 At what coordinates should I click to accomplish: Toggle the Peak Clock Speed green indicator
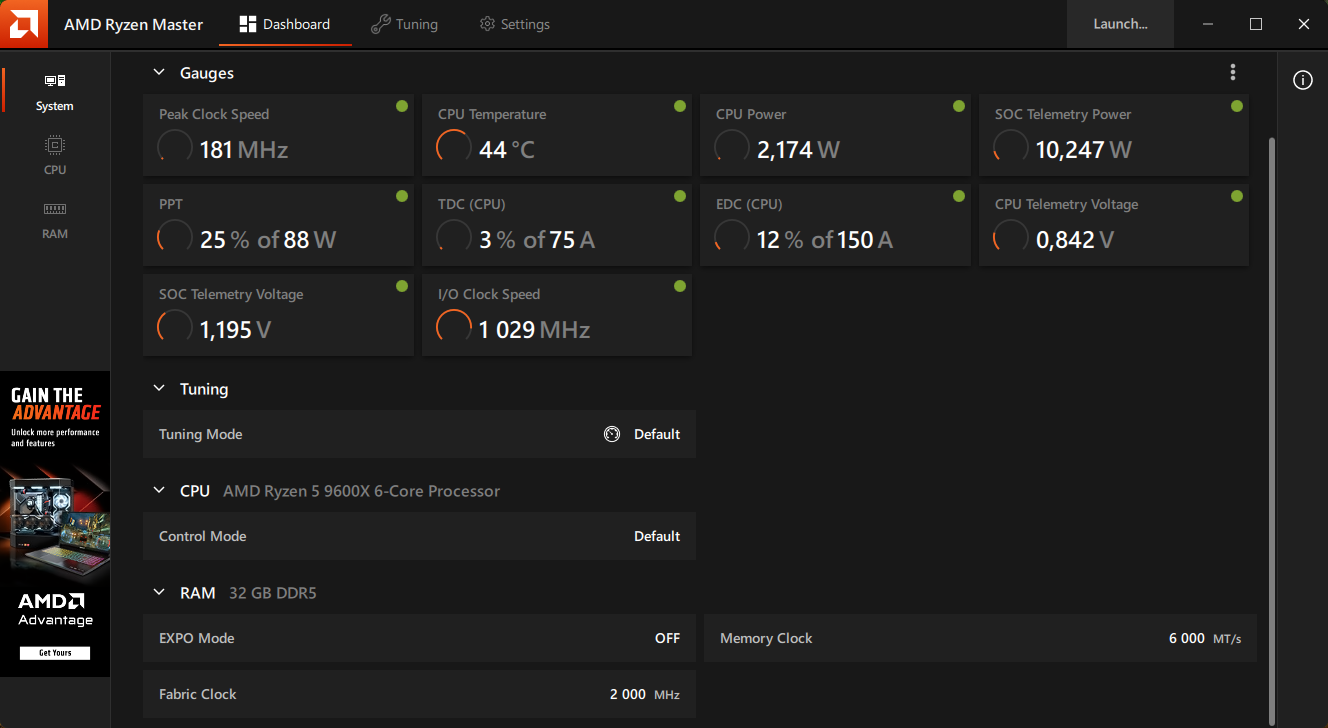[401, 106]
